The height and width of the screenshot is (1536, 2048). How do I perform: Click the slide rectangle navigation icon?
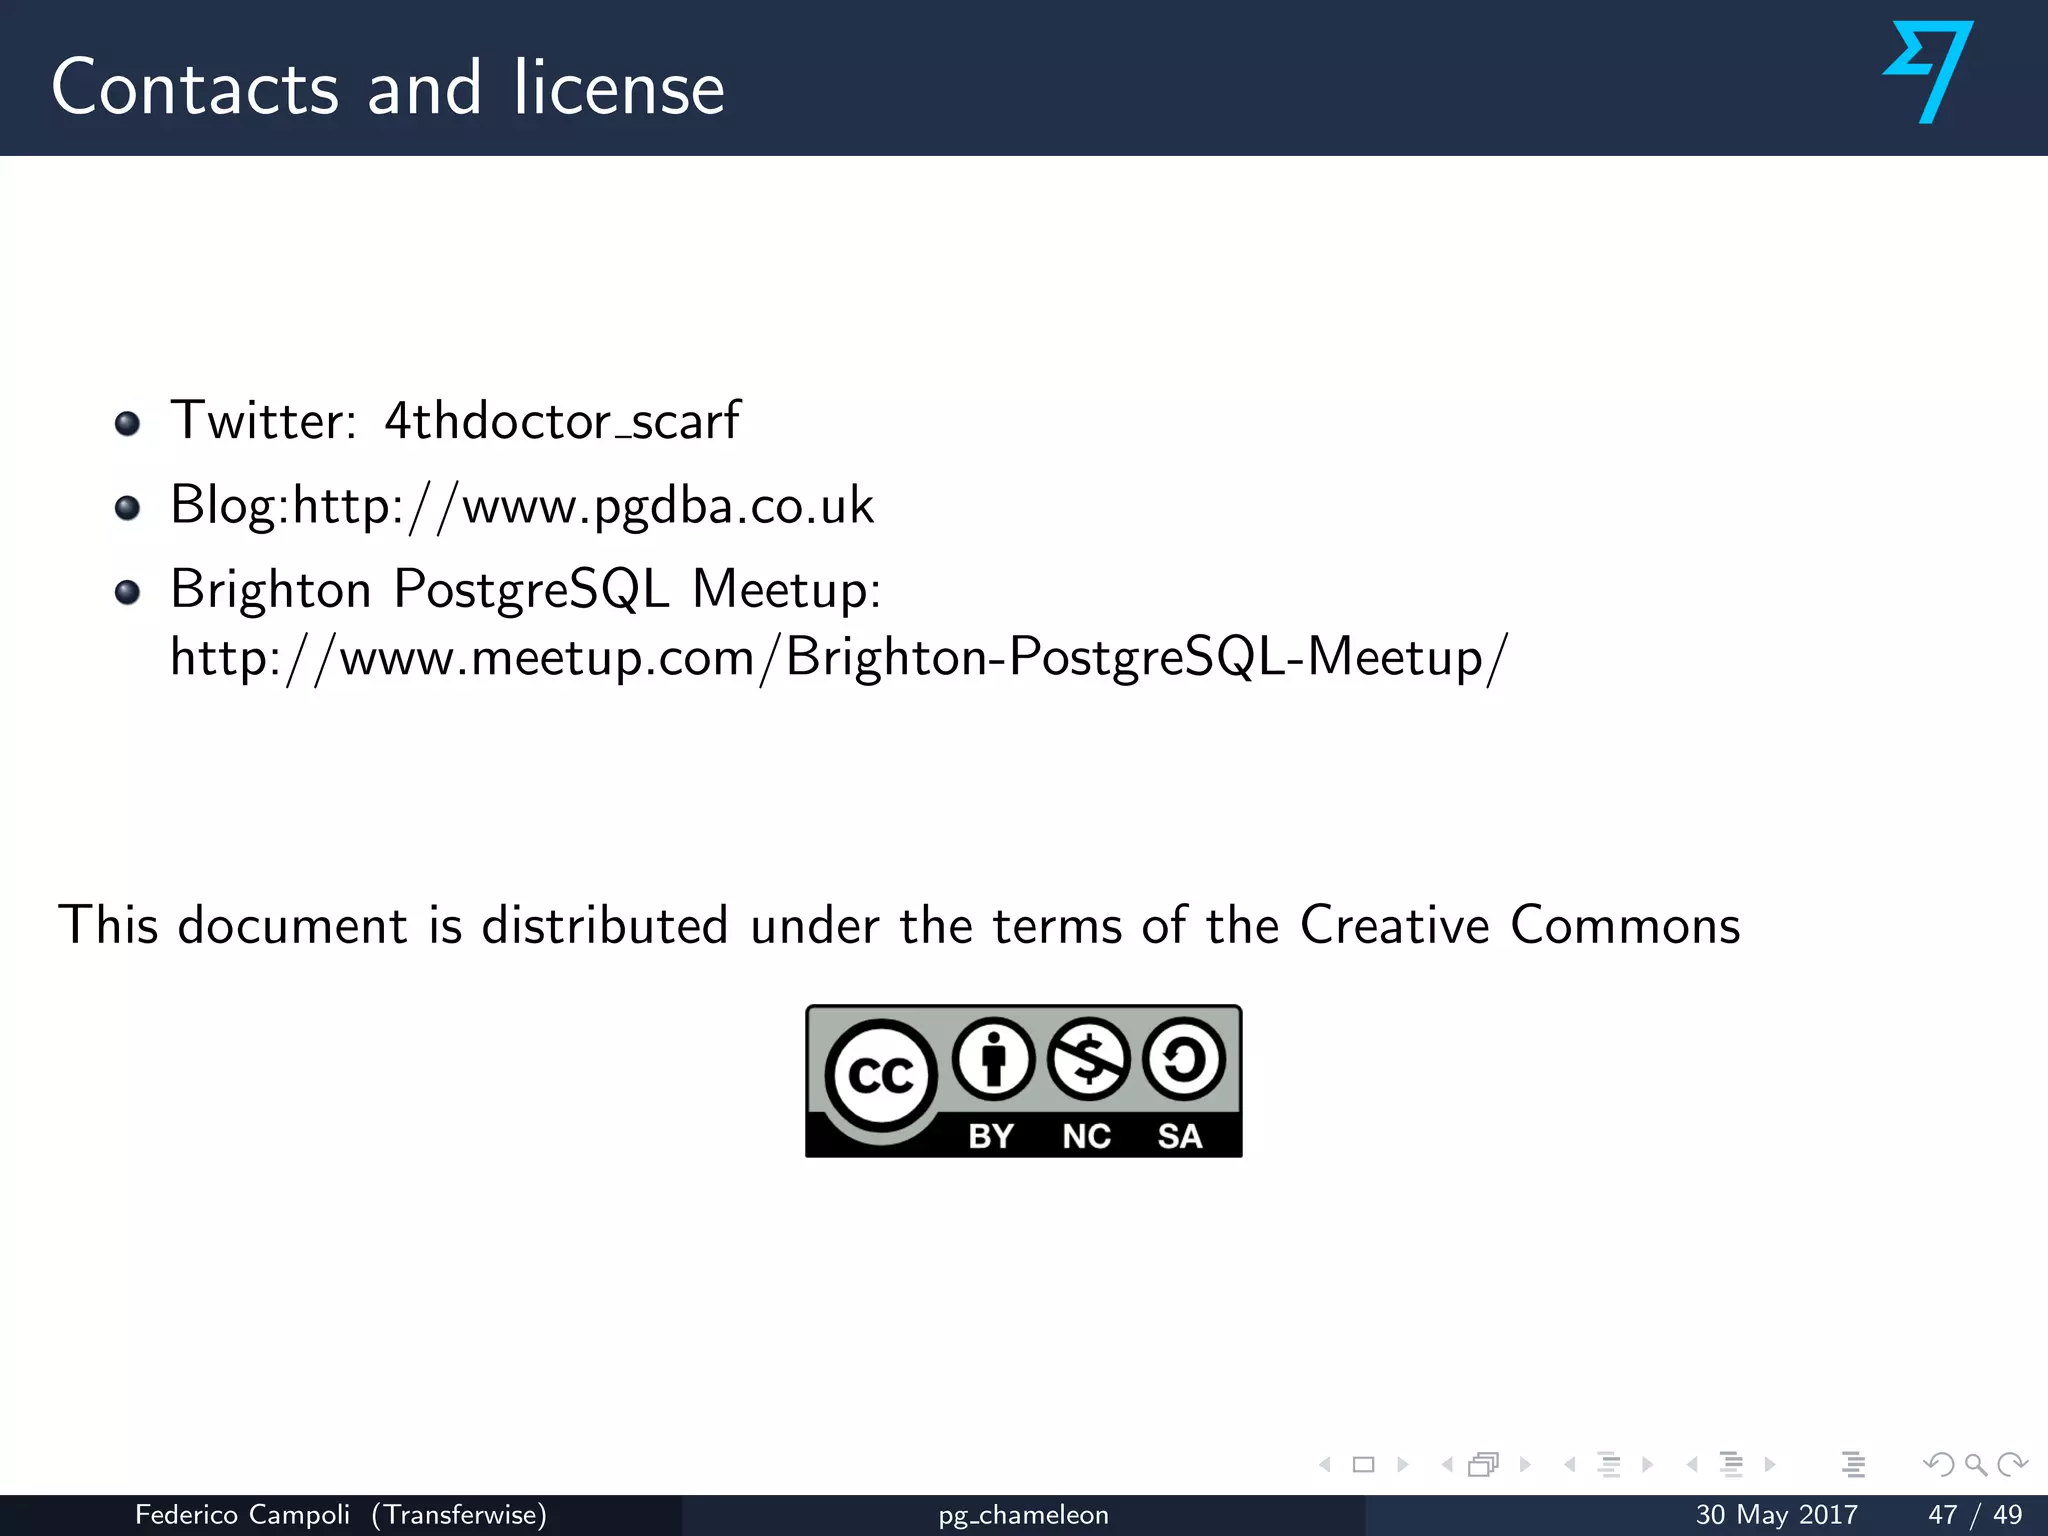coord(1363,1465)
